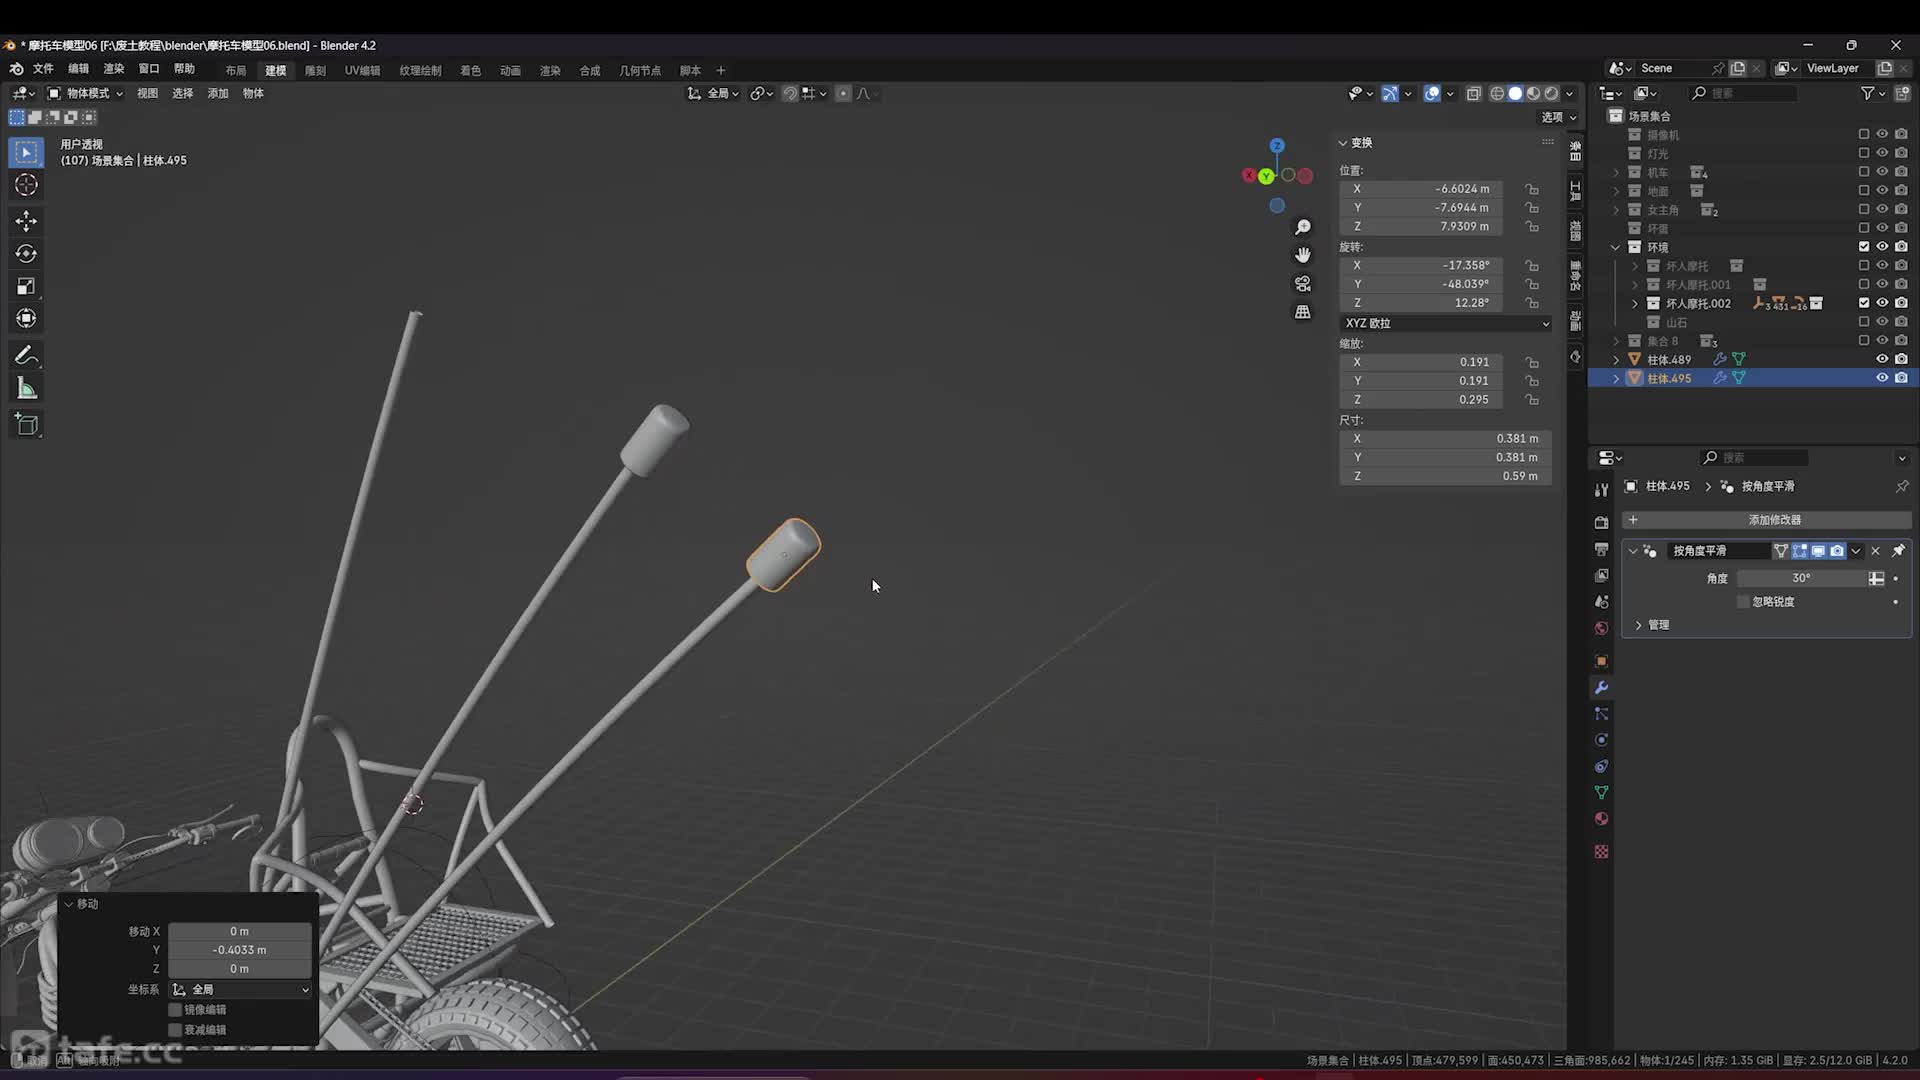Viewport: 1920px width, 1080px height.
Task: Switch to the 雕刻 workspace tab
Action: click(315, 71)
